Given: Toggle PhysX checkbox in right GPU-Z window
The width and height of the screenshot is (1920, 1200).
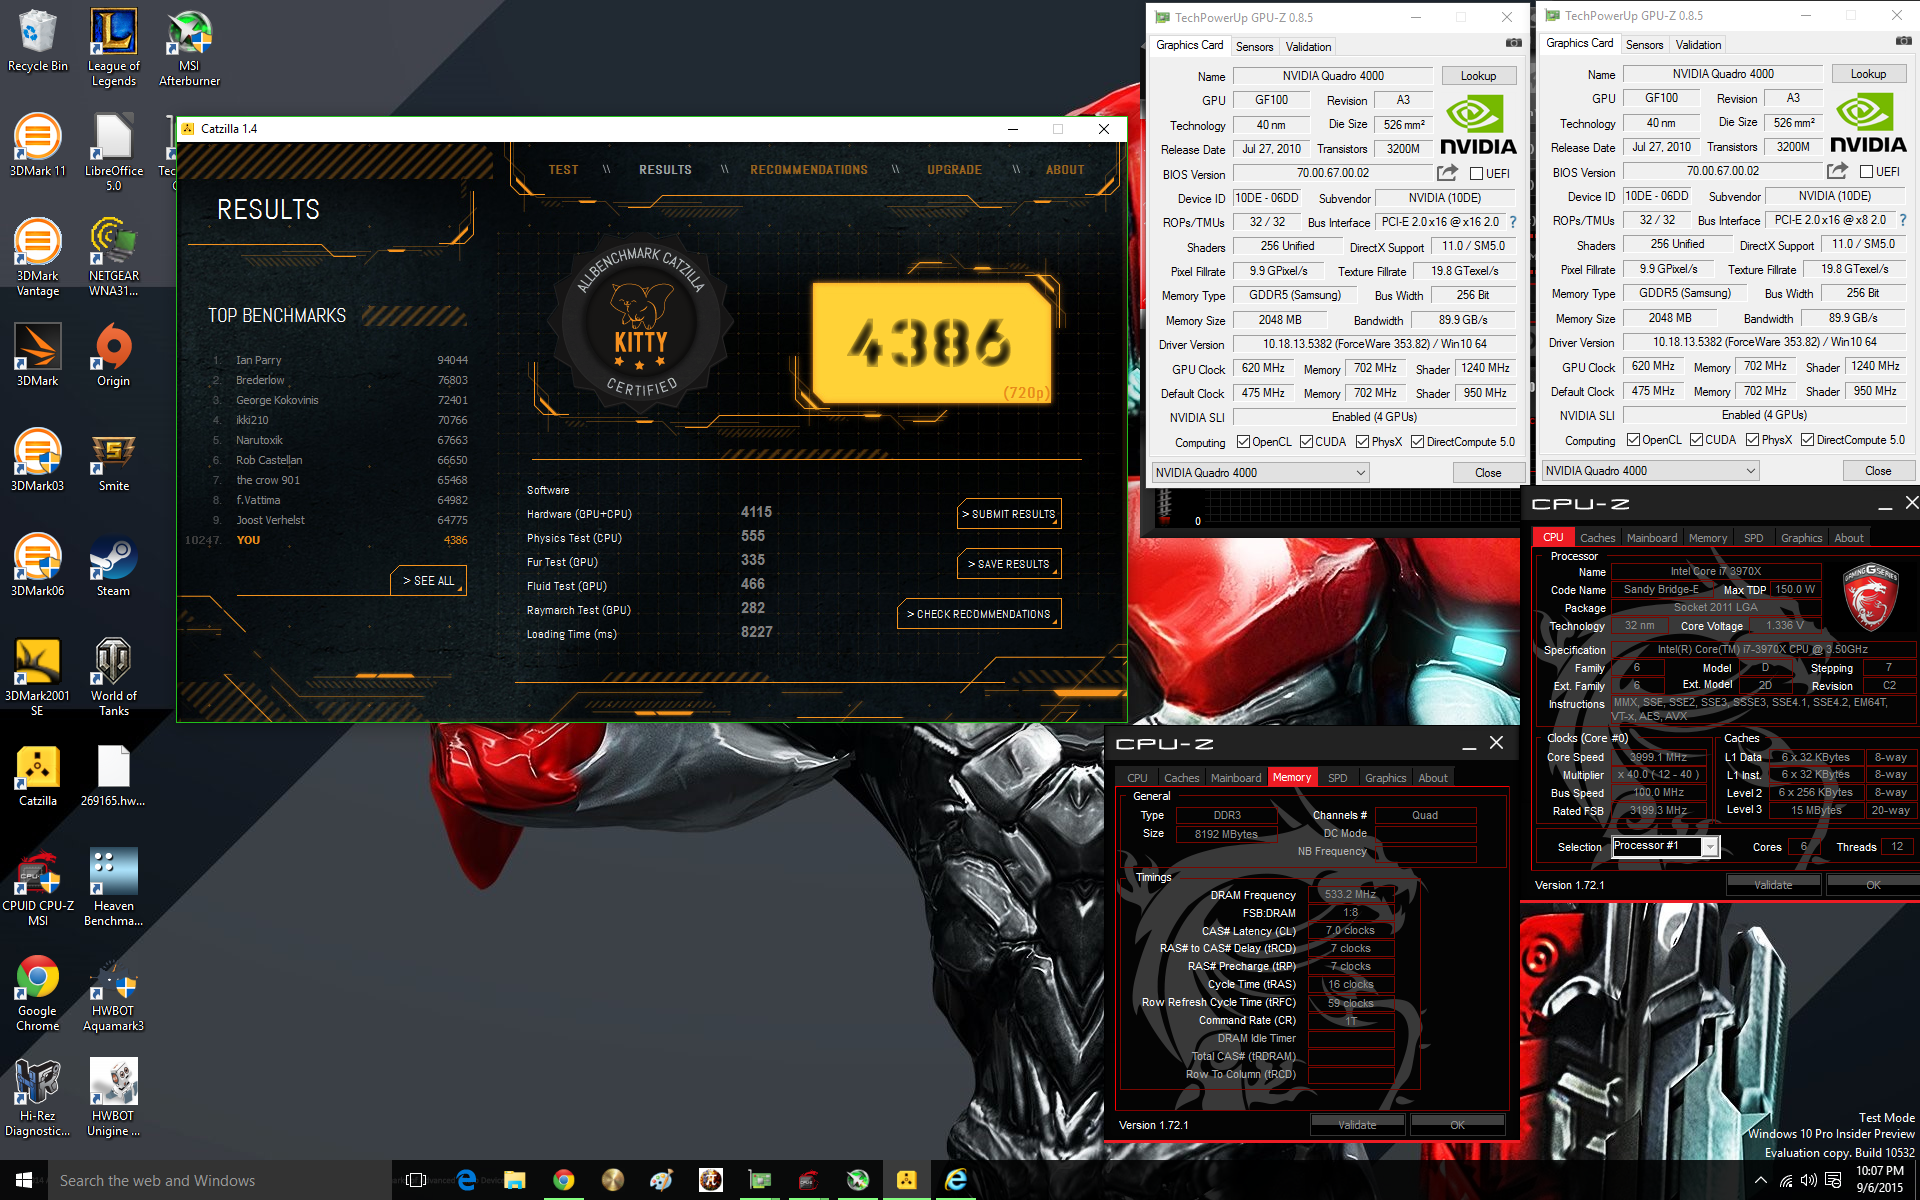Looking at the screenshot, I should [x=1752, y=440].
